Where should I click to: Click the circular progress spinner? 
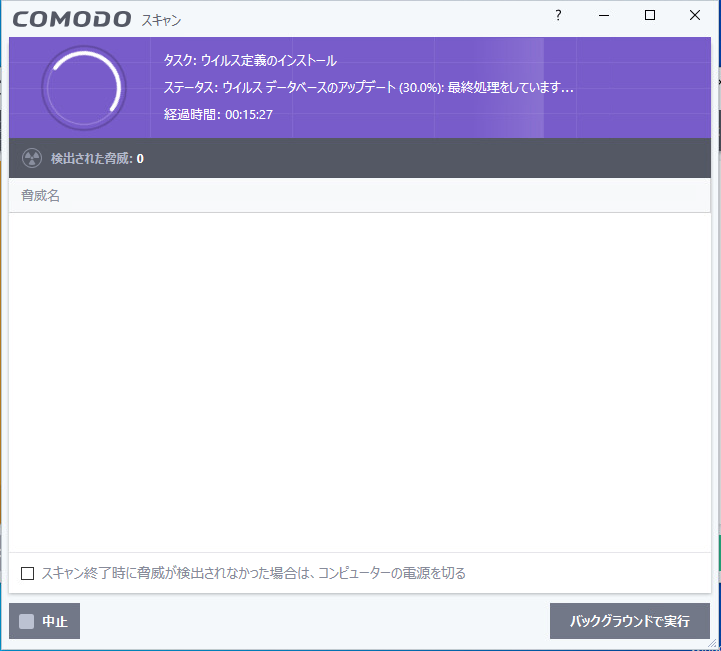[84, 87]
